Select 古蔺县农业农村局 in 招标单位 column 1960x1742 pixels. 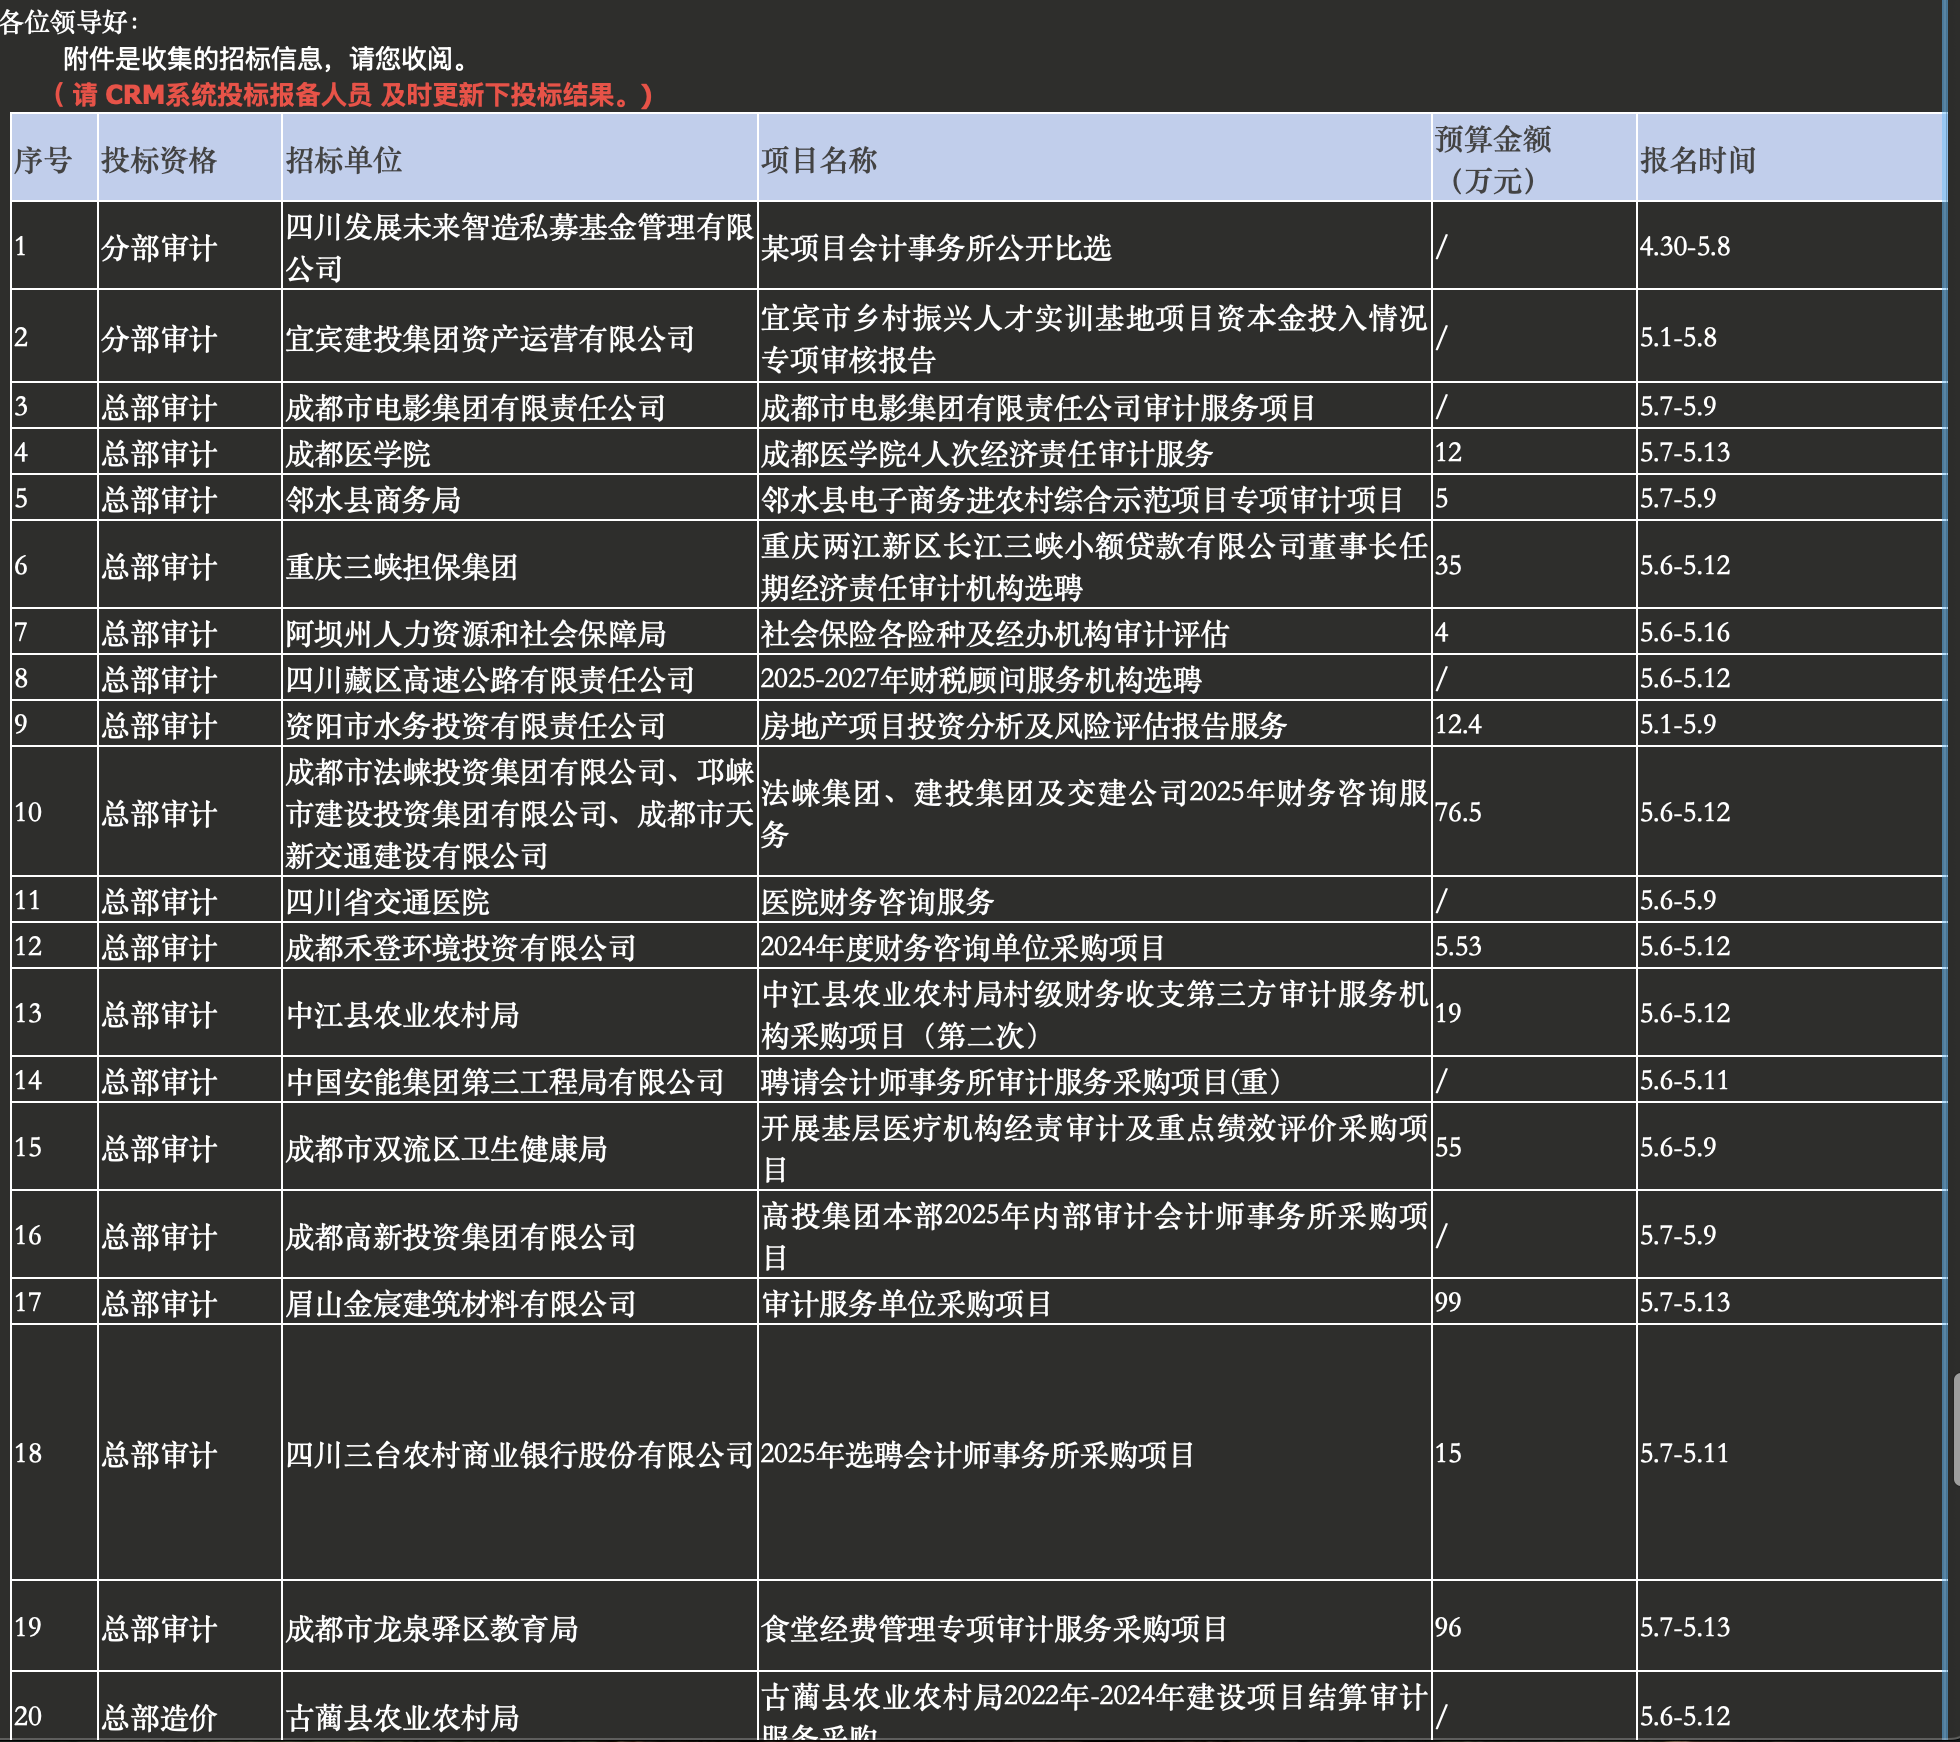(520, 1708)
